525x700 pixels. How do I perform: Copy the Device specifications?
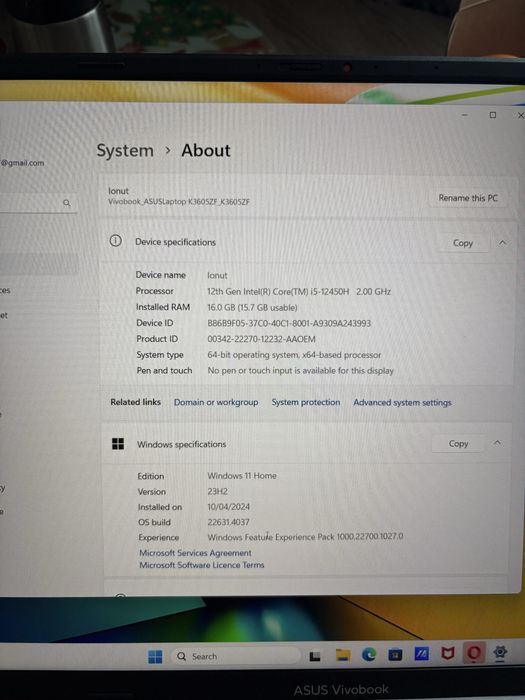pos(462,243)
